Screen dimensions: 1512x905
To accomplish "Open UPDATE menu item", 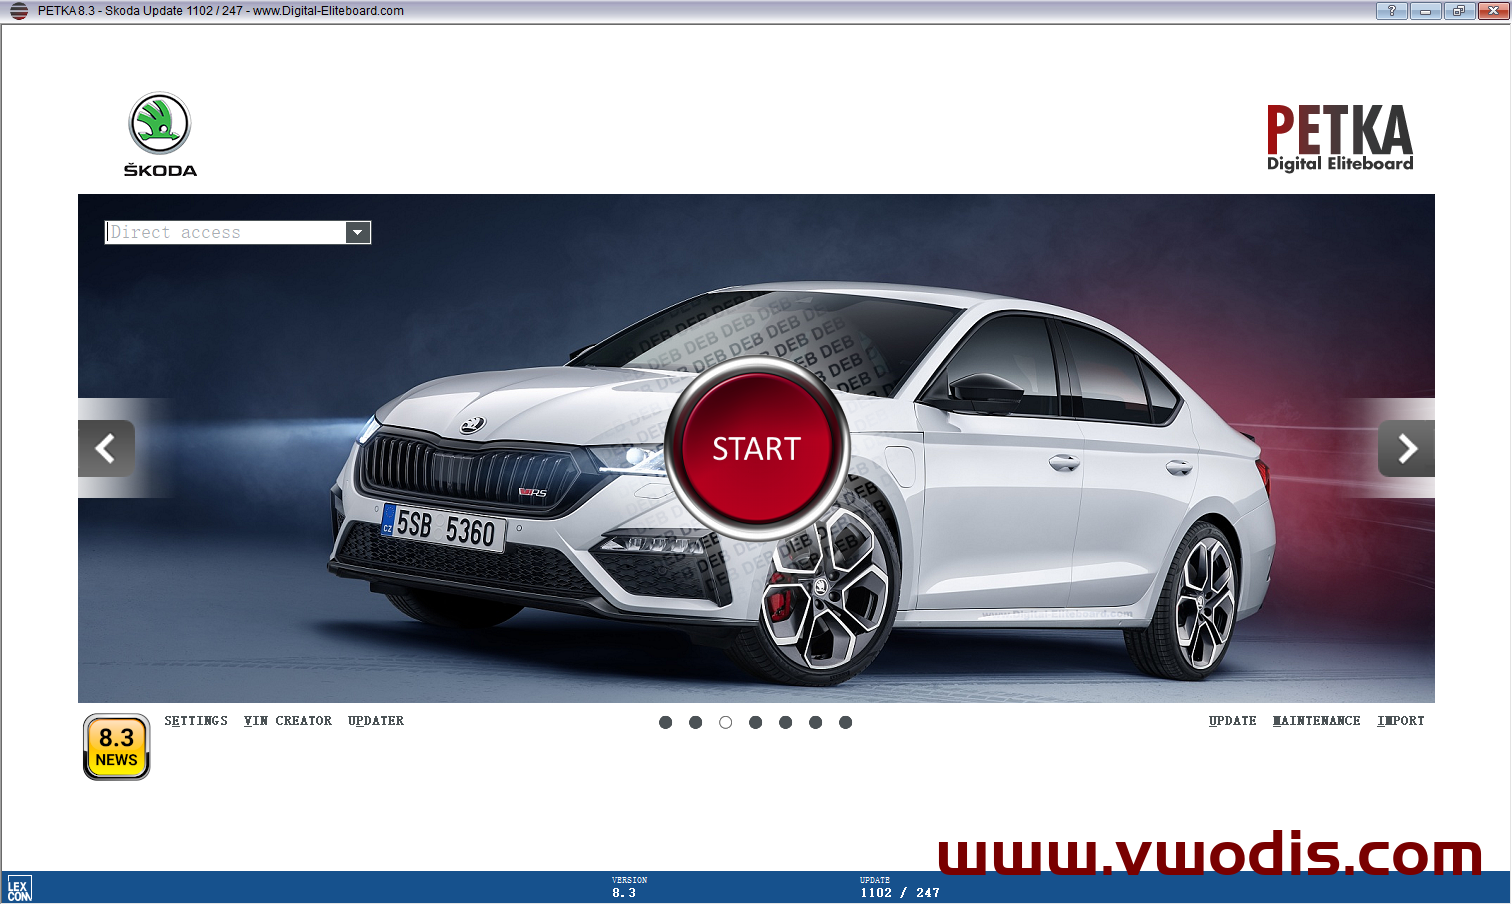I will pyautogui.click(x=1232, y=721).
